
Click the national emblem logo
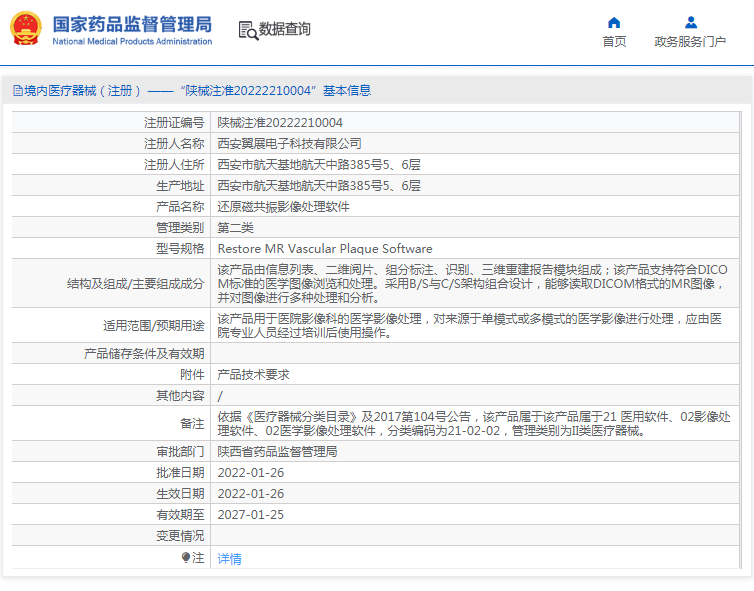tap(25, 28)
